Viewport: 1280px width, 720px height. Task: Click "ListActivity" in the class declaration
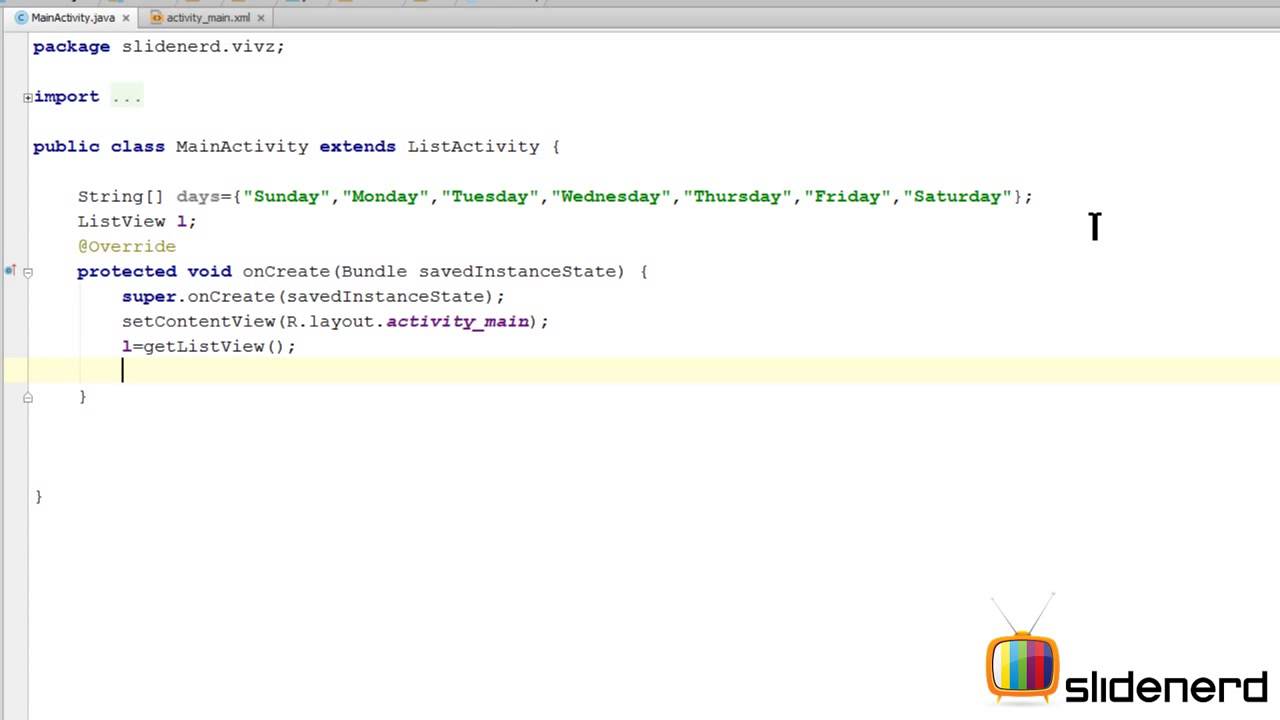473,147
